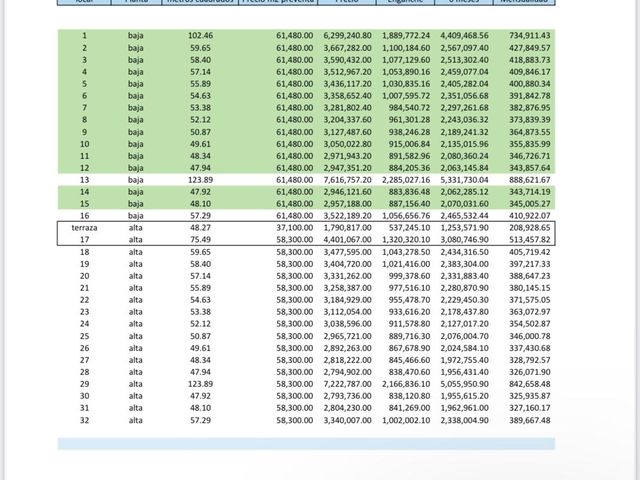
Task: Select the light blue bar below the table
Action: click(306, 444)
